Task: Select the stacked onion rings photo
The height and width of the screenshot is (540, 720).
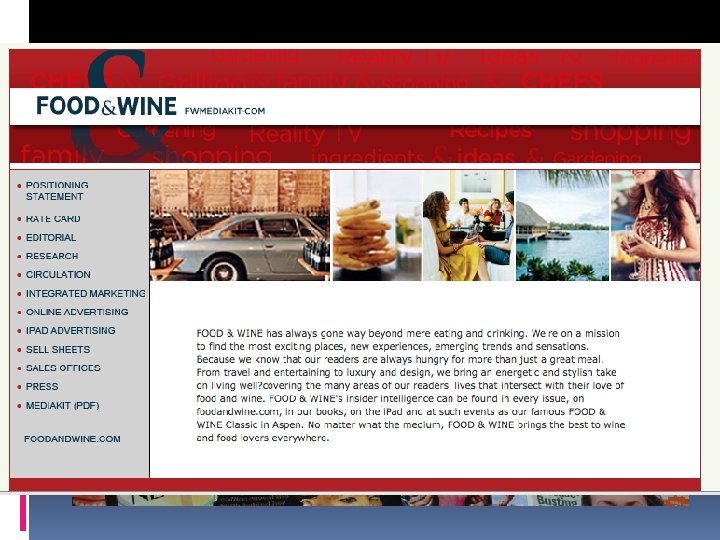Action: [x=377, y=225]
